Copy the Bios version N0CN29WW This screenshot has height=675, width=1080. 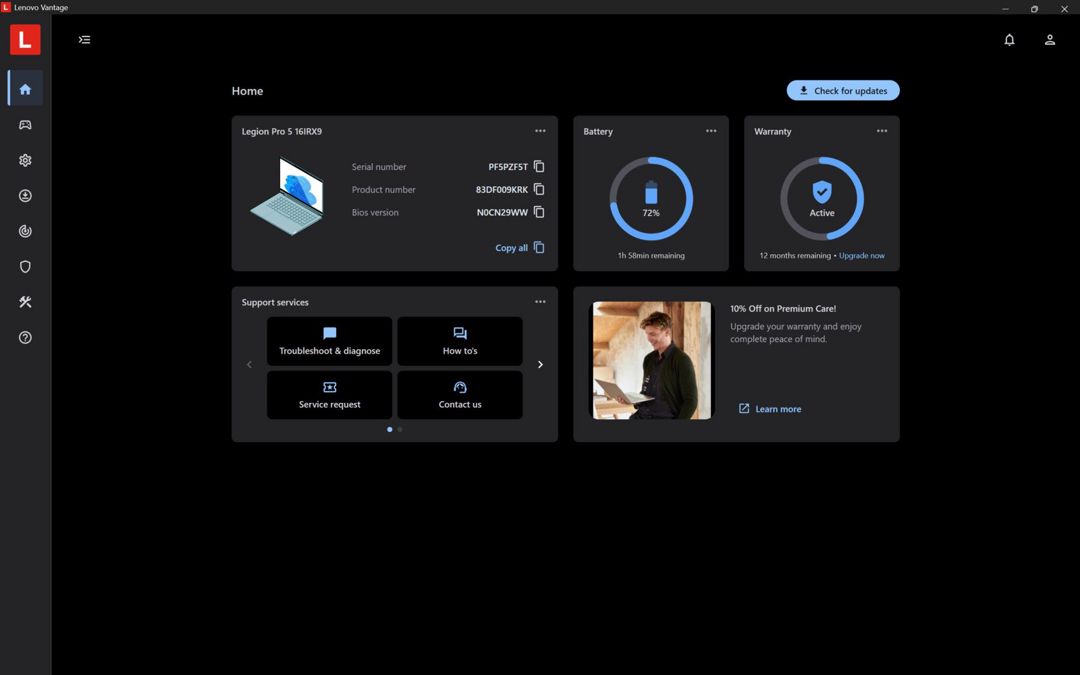pyautogui.click(x=539, y=212)
